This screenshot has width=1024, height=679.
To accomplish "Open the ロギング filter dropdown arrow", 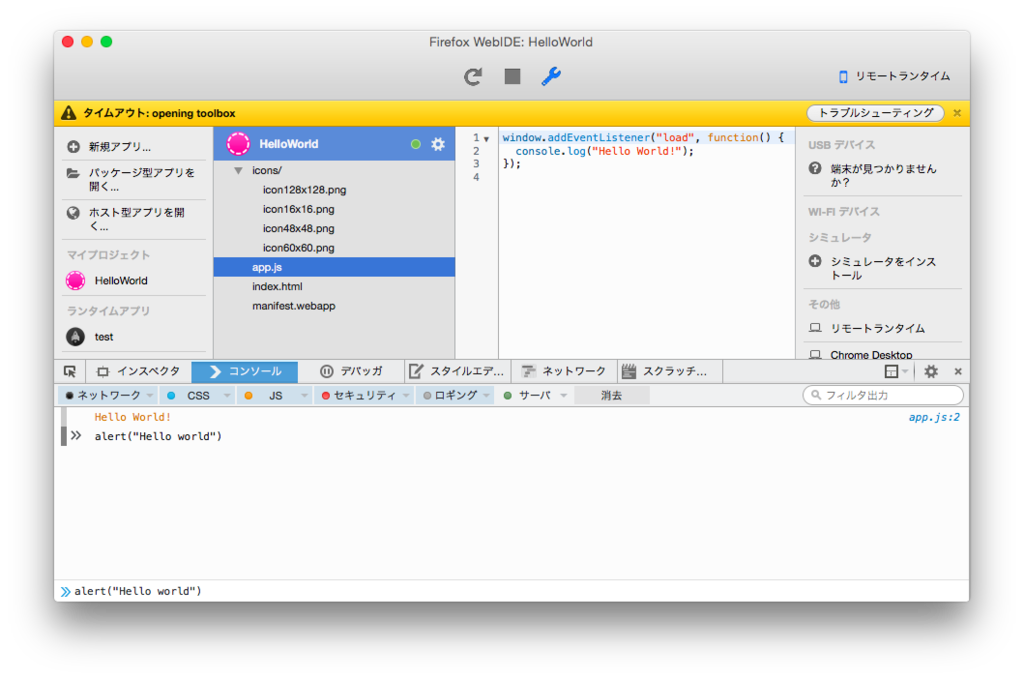I will click(x=487, y=396).
